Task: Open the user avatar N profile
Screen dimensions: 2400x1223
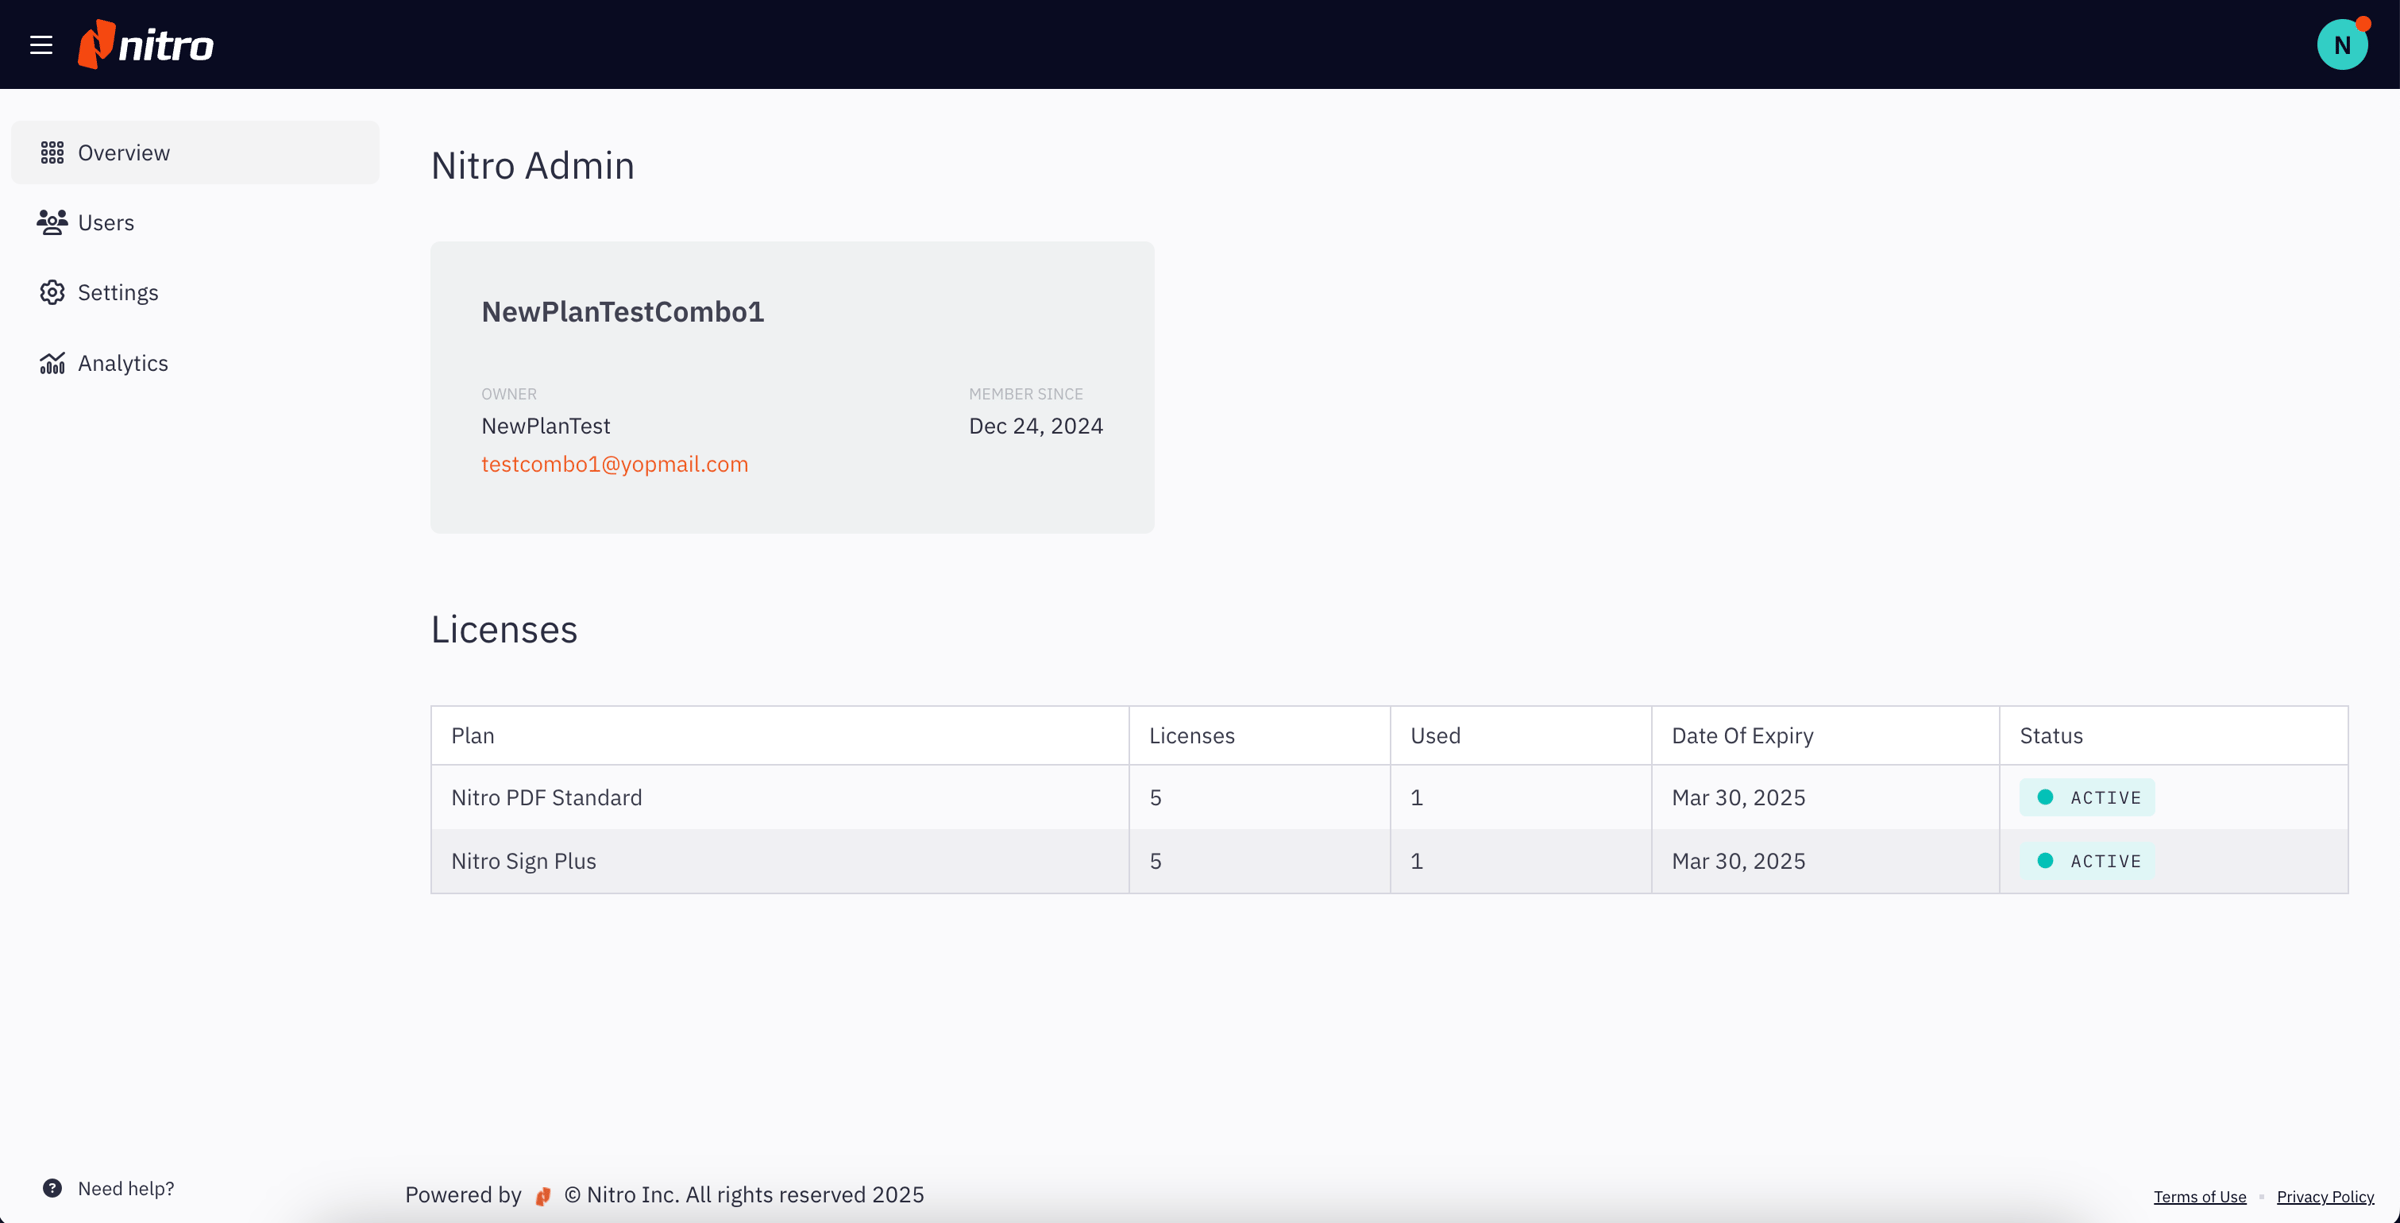Action: tap(2341, 45)
